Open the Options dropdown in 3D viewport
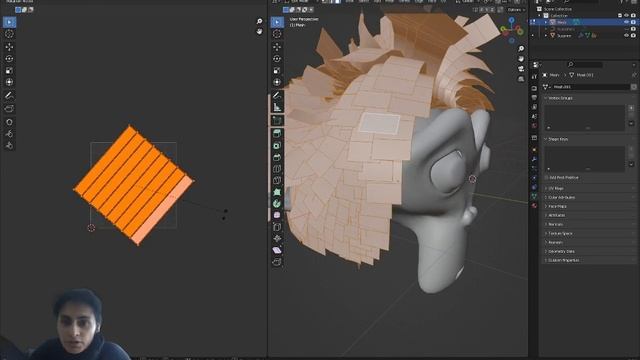The image size is (640, 360). click(516, 9)
